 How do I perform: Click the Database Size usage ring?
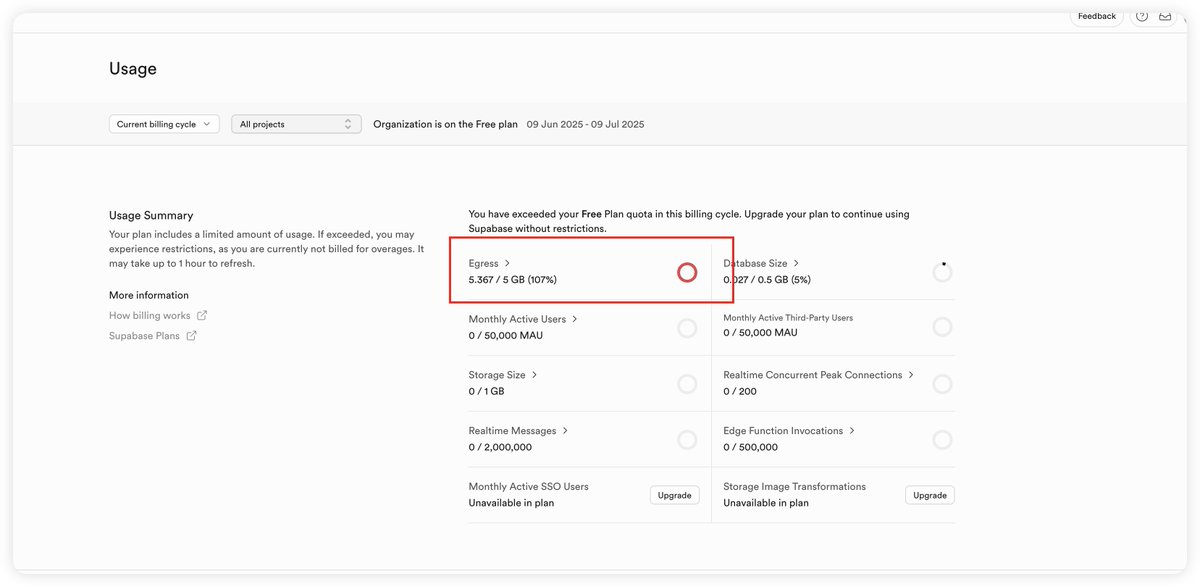point(942,272)
